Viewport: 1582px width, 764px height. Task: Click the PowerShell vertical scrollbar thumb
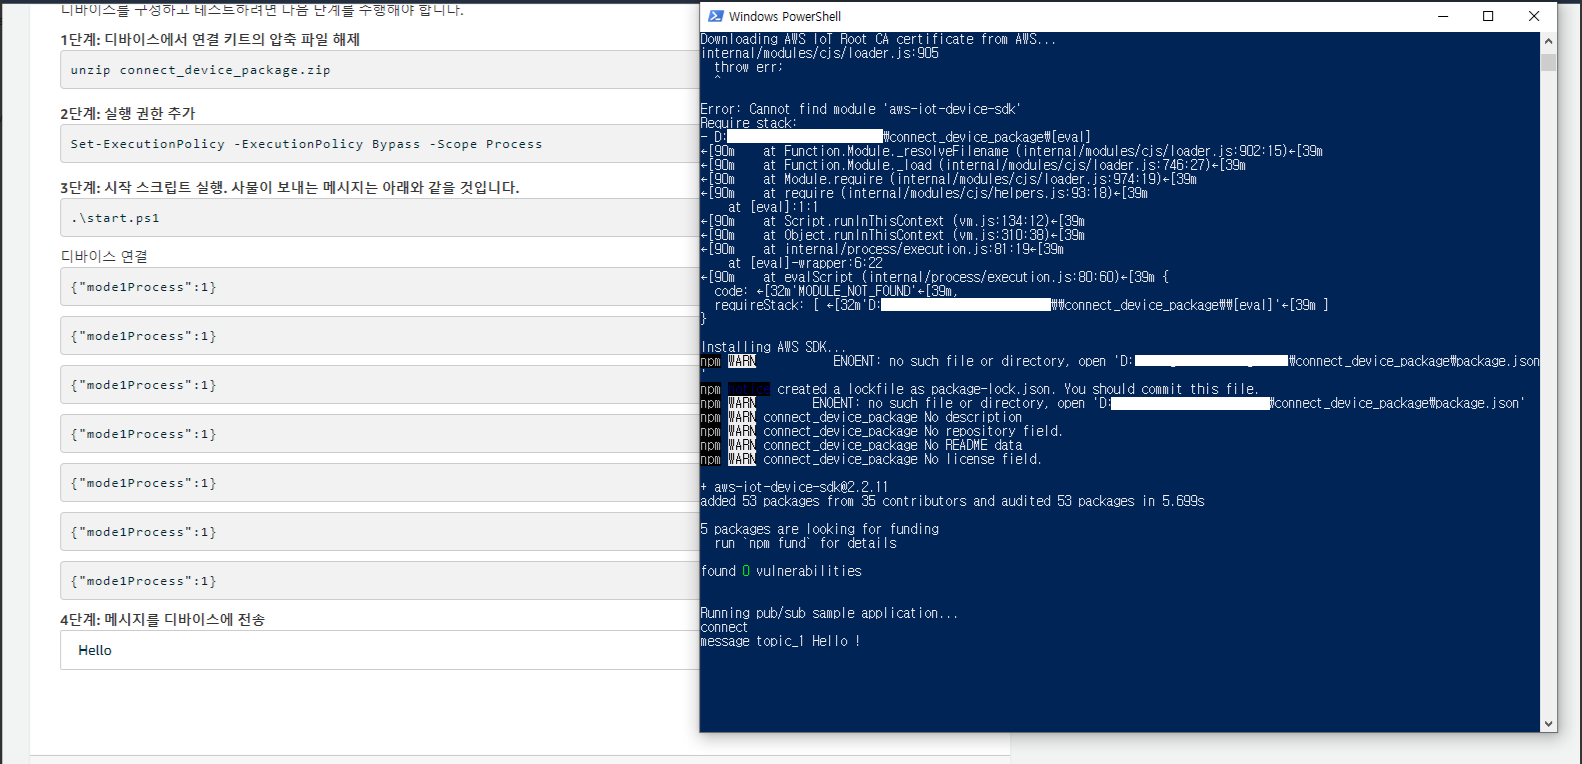[1548, 62]
